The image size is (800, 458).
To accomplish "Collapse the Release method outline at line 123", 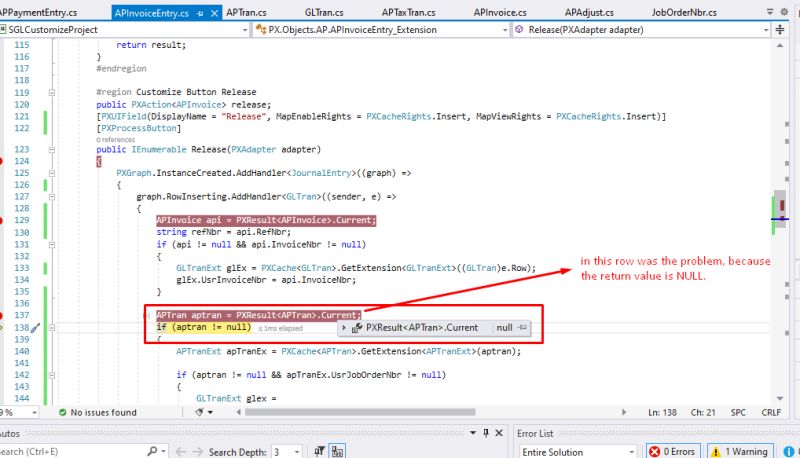I will 52,150.
